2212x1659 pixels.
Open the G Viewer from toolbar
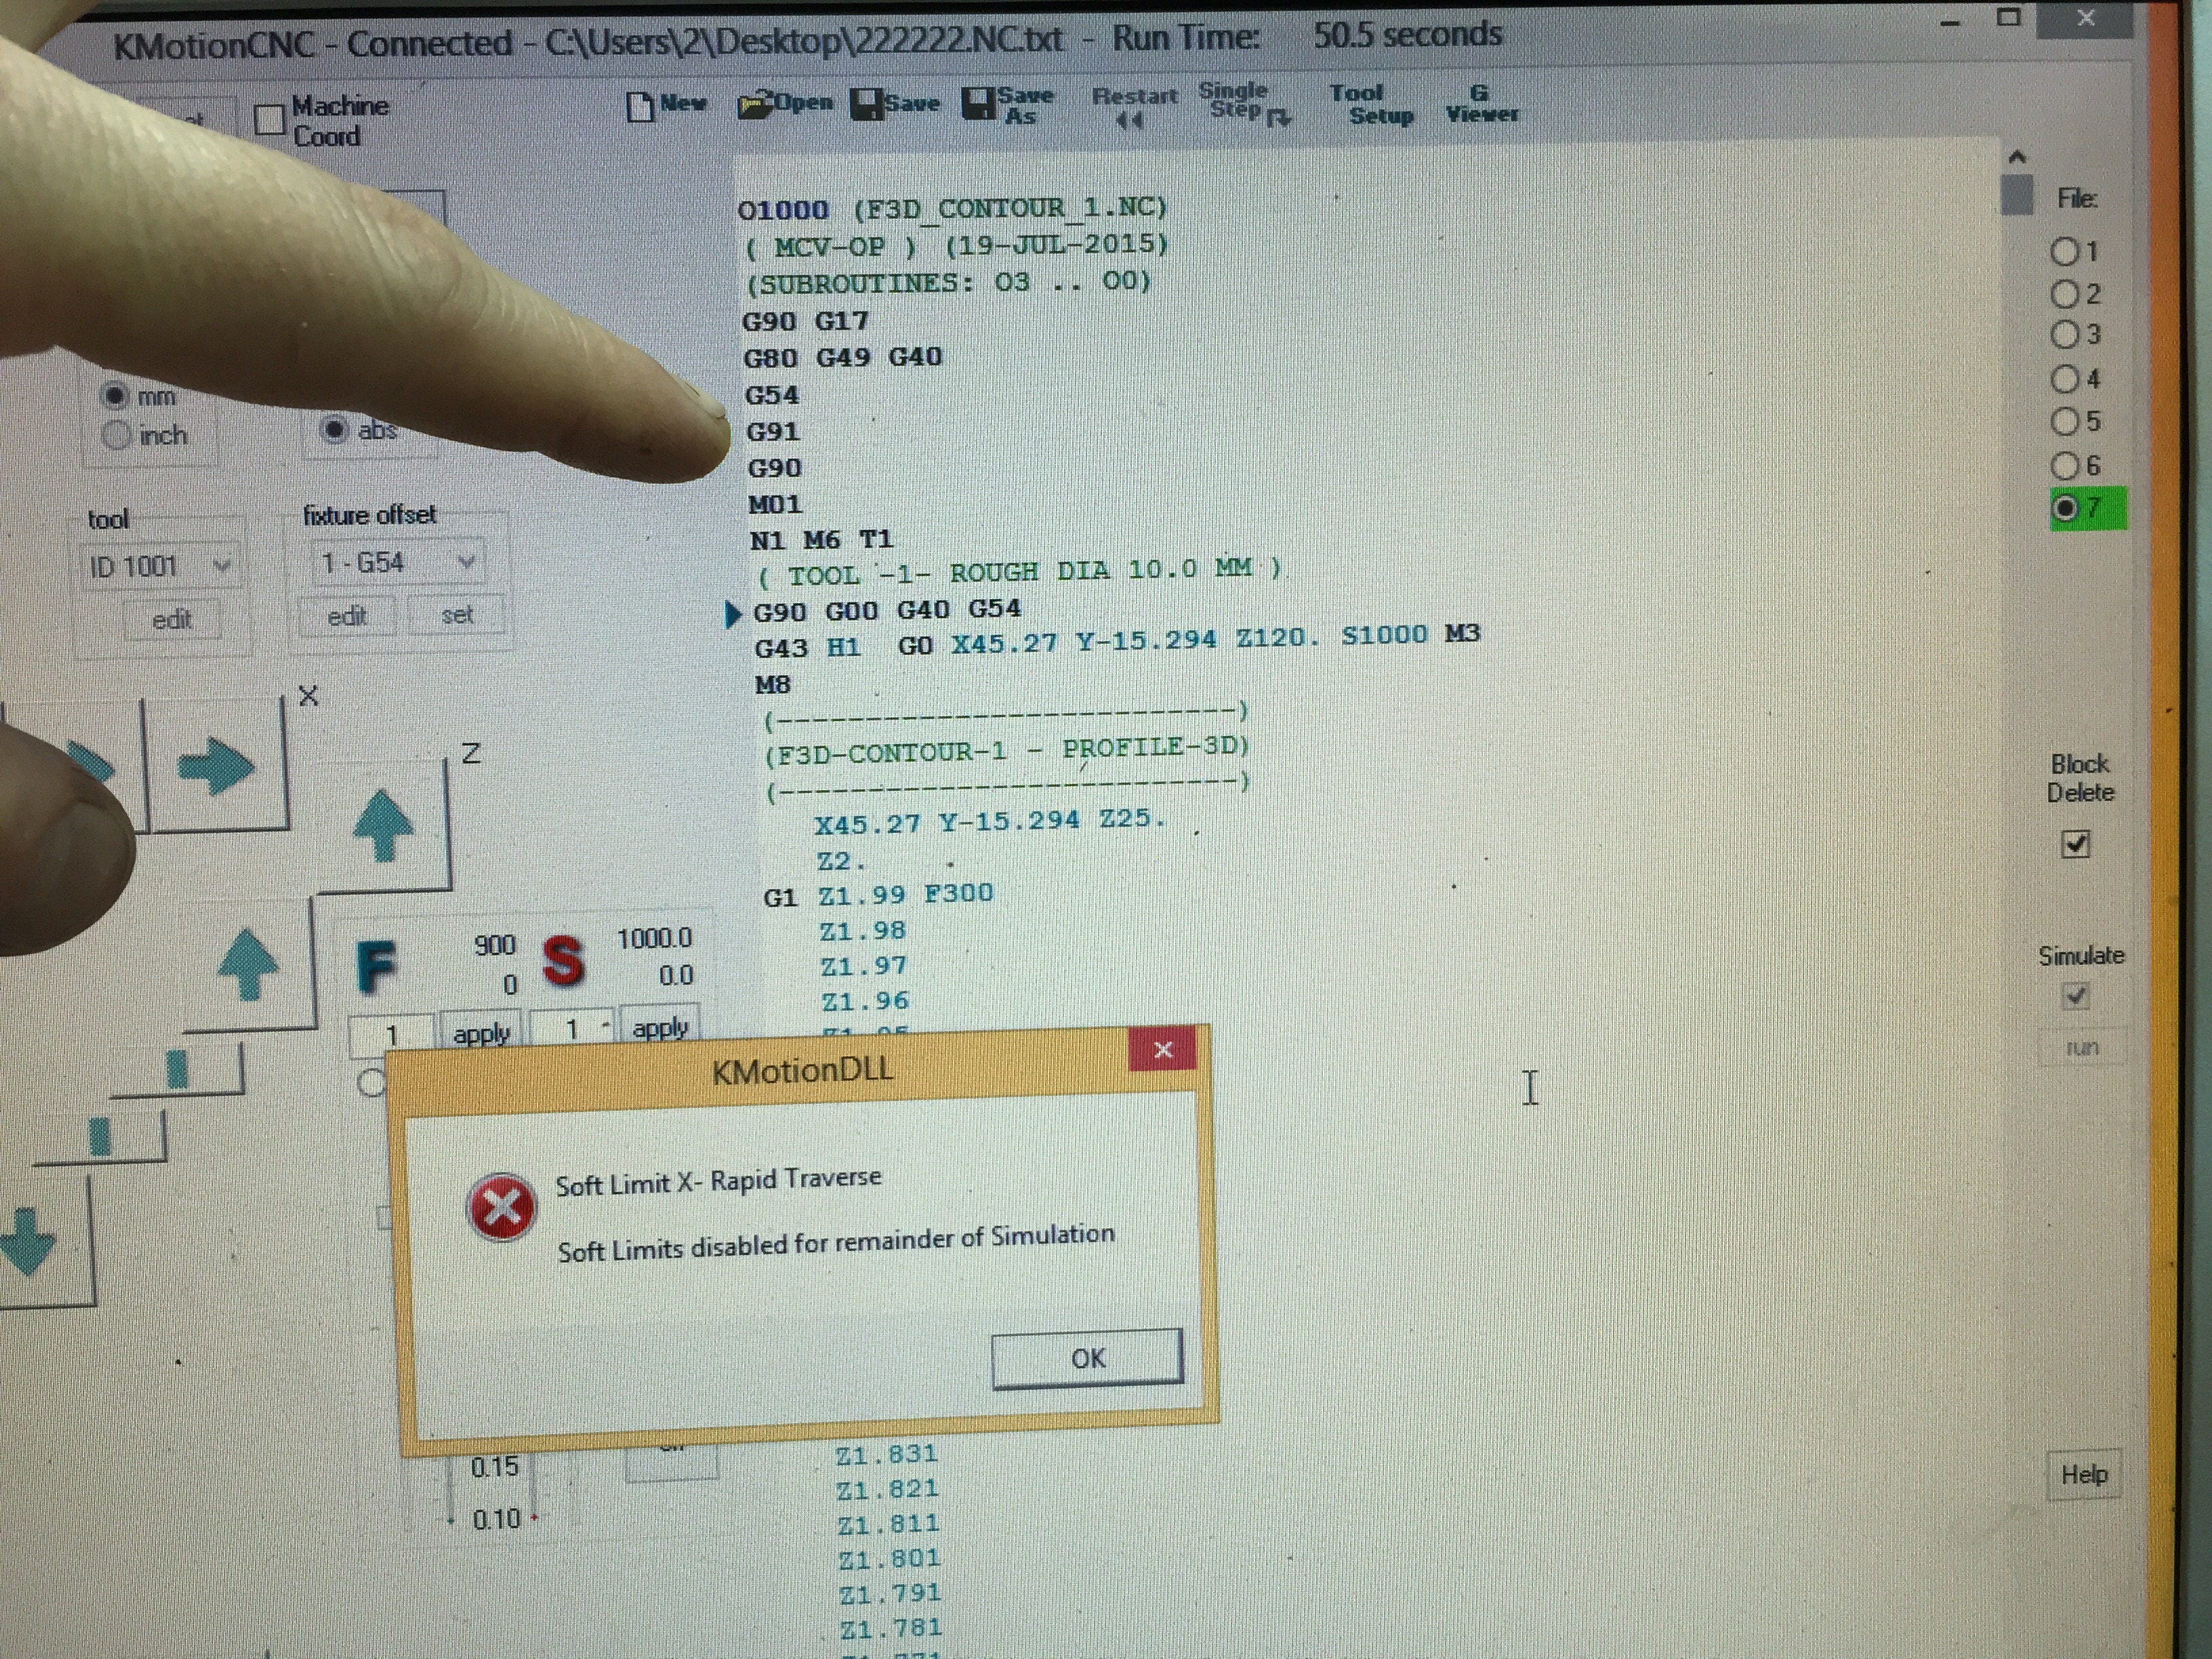pyautogui.click(x=1481, y=104)
